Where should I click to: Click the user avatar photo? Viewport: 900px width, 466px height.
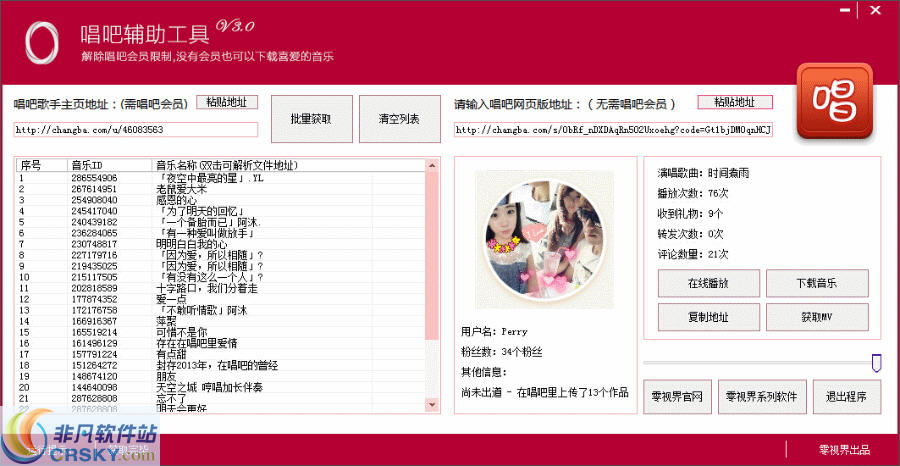(544, 240)
